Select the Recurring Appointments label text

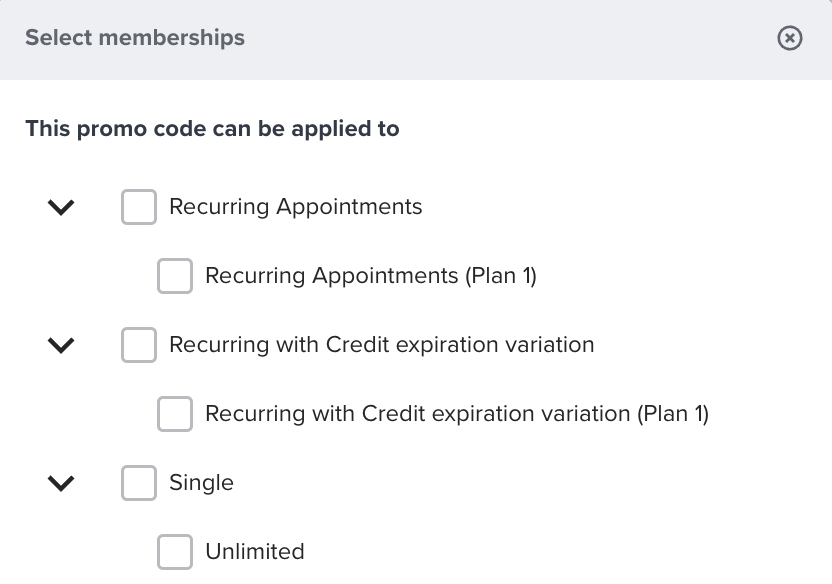(297, 207)
